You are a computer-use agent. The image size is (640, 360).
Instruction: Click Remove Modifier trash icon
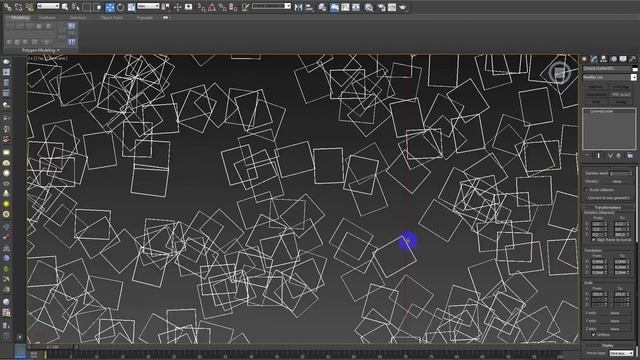click(619, 156)
